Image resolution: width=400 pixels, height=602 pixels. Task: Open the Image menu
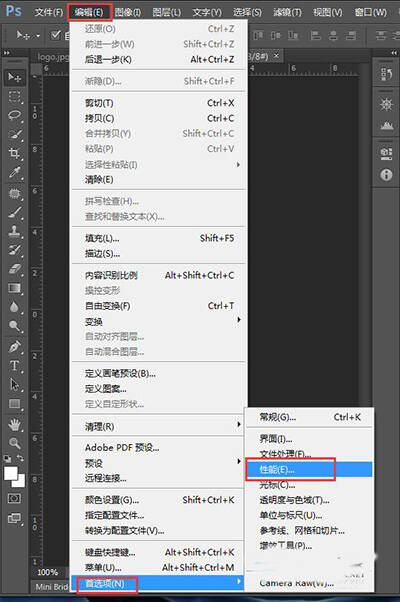pos(128,12)
